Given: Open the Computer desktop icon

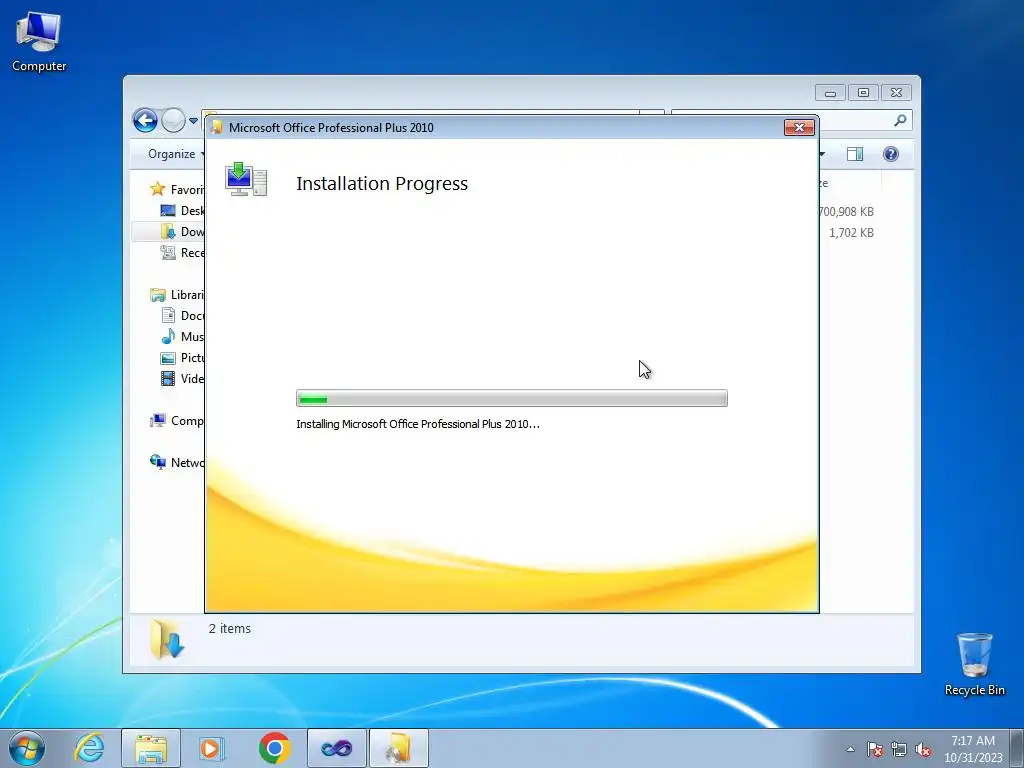Looking at the screenshot, I should [39, 40].
